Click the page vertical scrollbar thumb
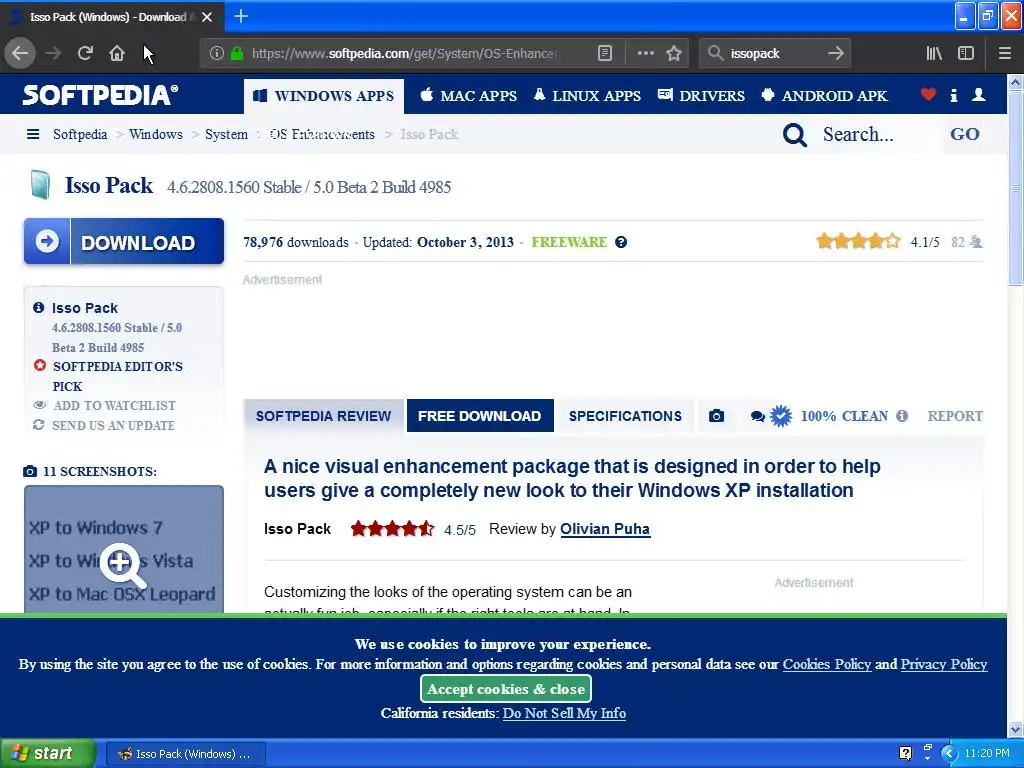 click(x=1016, y=187)
